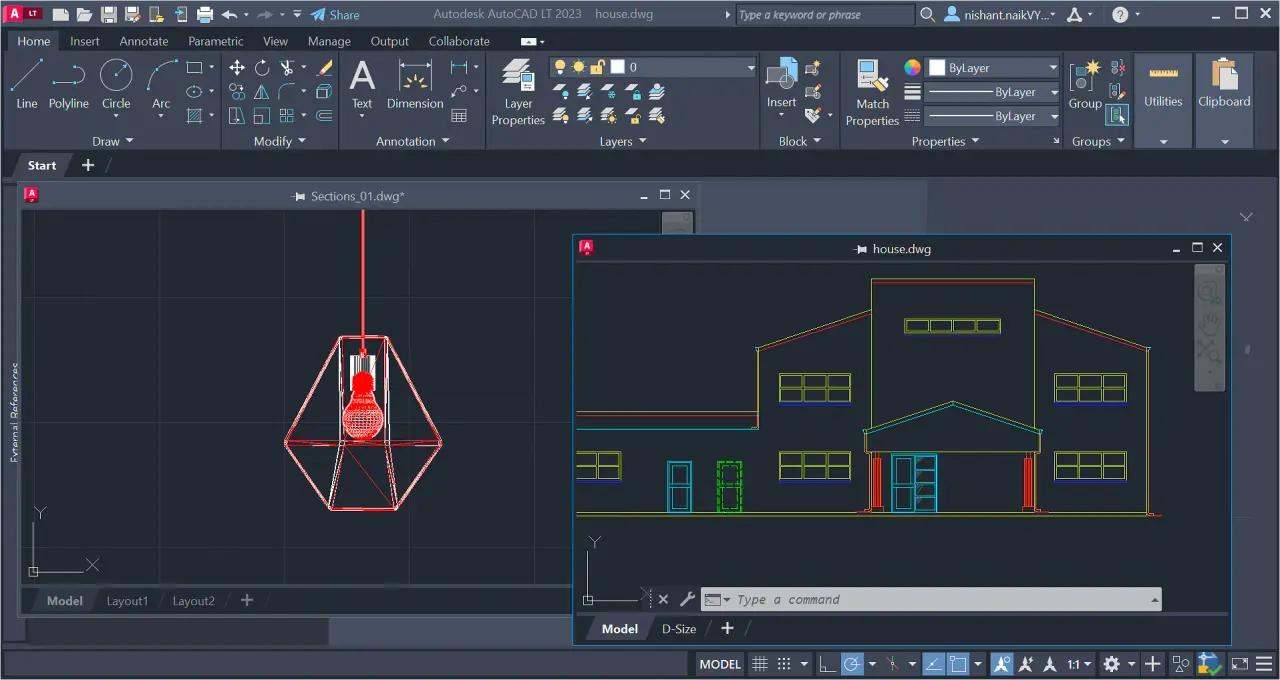Toggle ortho mode in status bar
1280x680 pixels.
pos(827,664)
